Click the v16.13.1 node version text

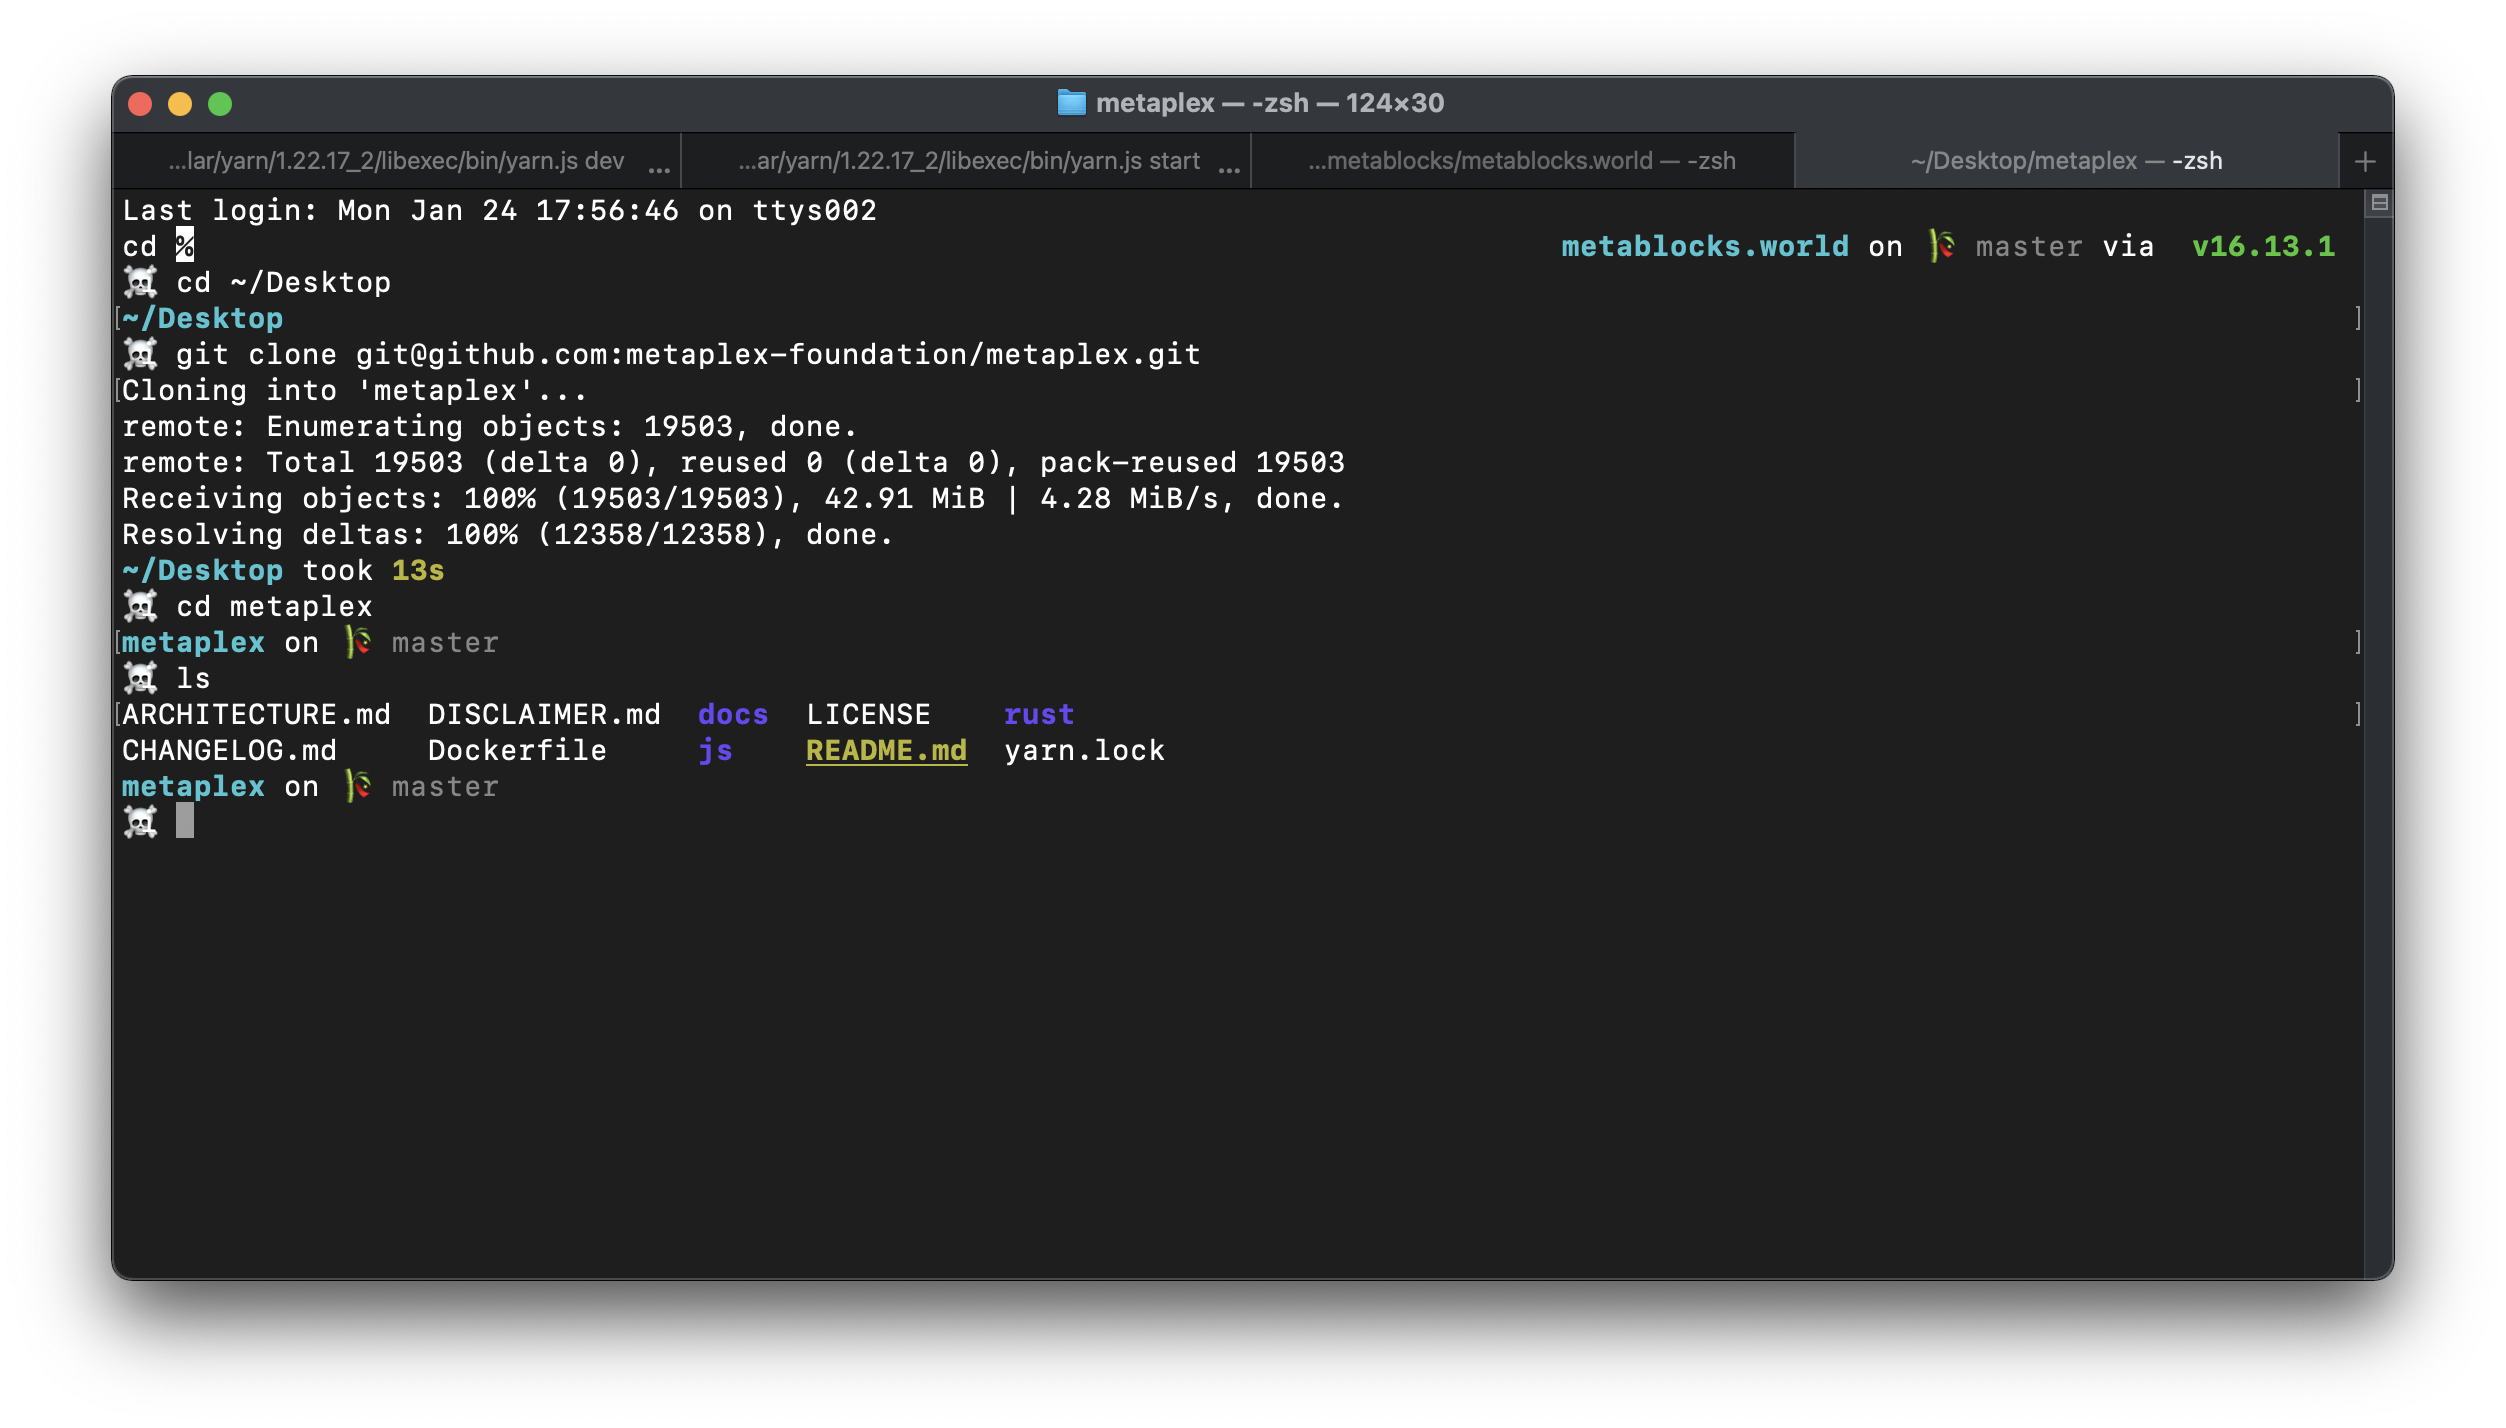point(2262,247)
